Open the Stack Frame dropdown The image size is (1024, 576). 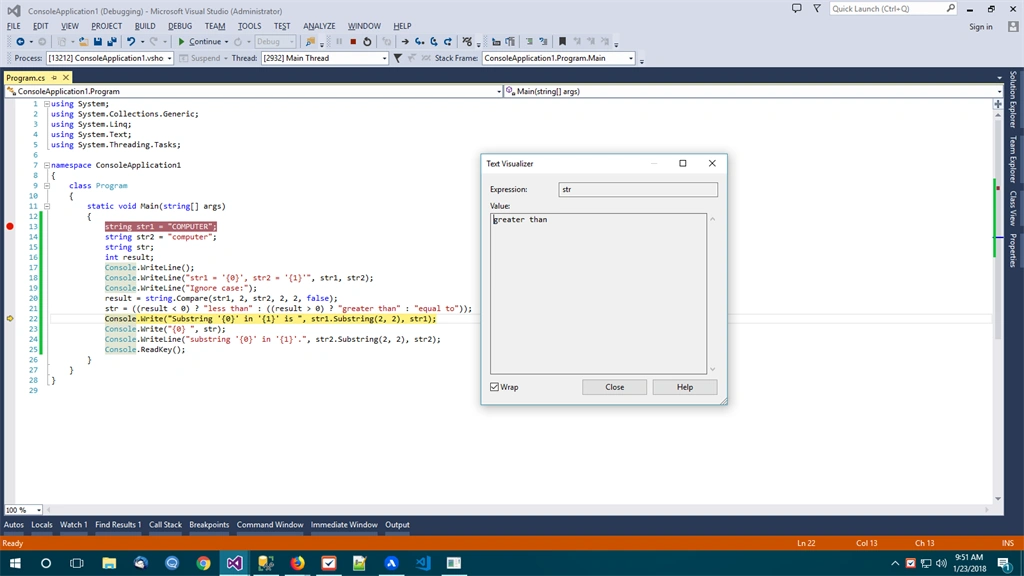pyautogui.click(x=630, y=58)
